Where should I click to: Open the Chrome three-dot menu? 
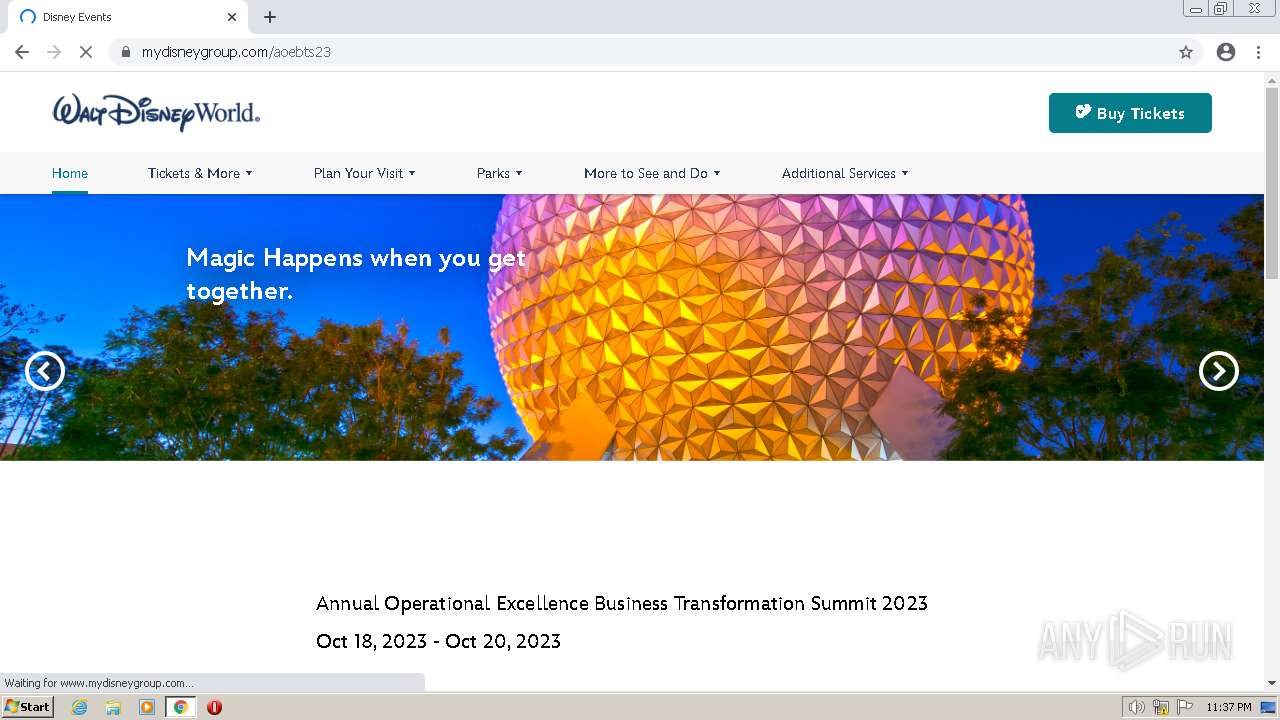point(1258,52)
